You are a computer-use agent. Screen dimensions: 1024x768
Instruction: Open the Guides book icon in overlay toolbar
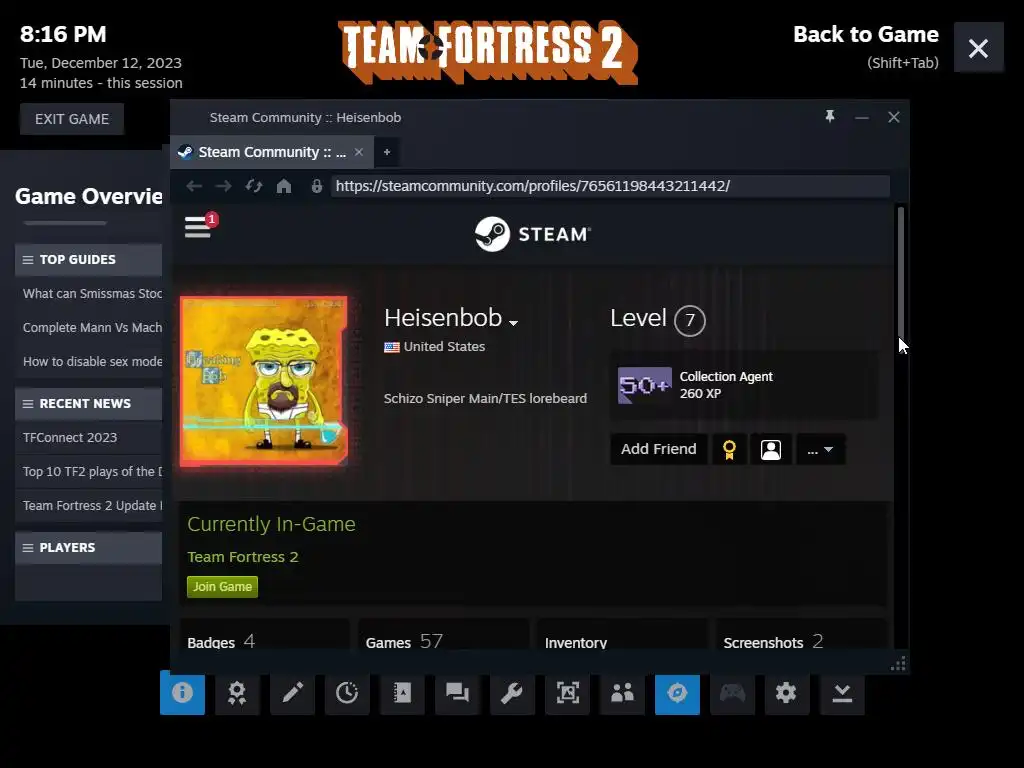click(402, 693)
